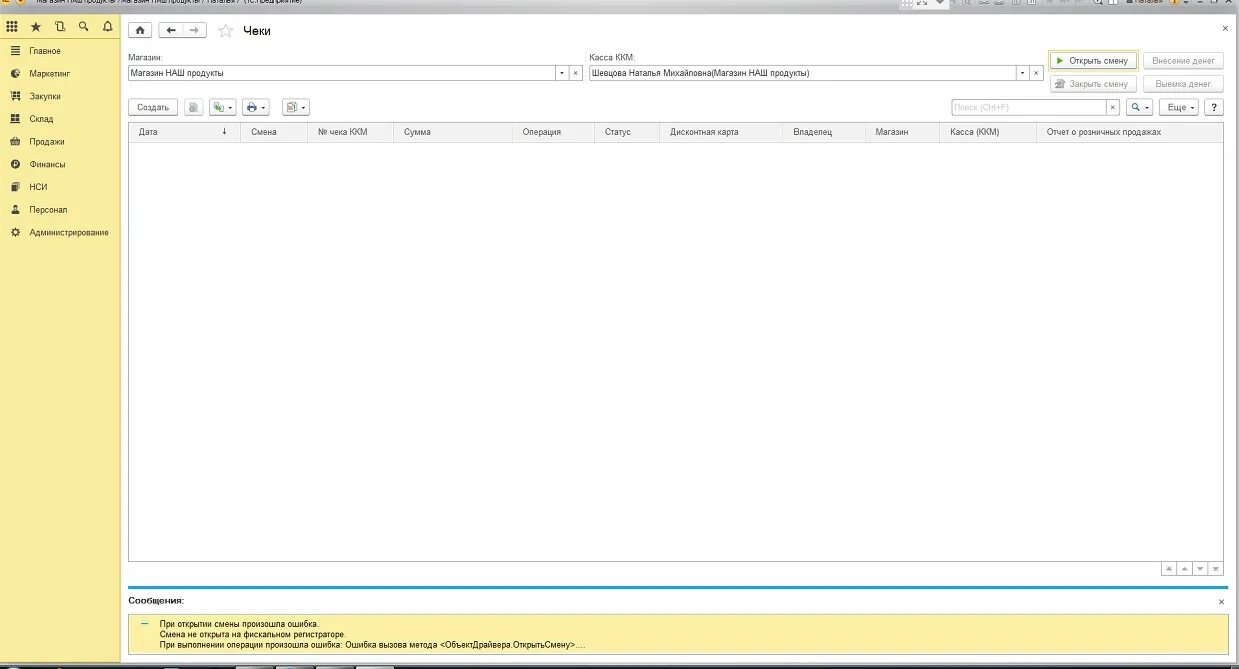
Task: Open the Склад section
Action: (x=41, y=119)
